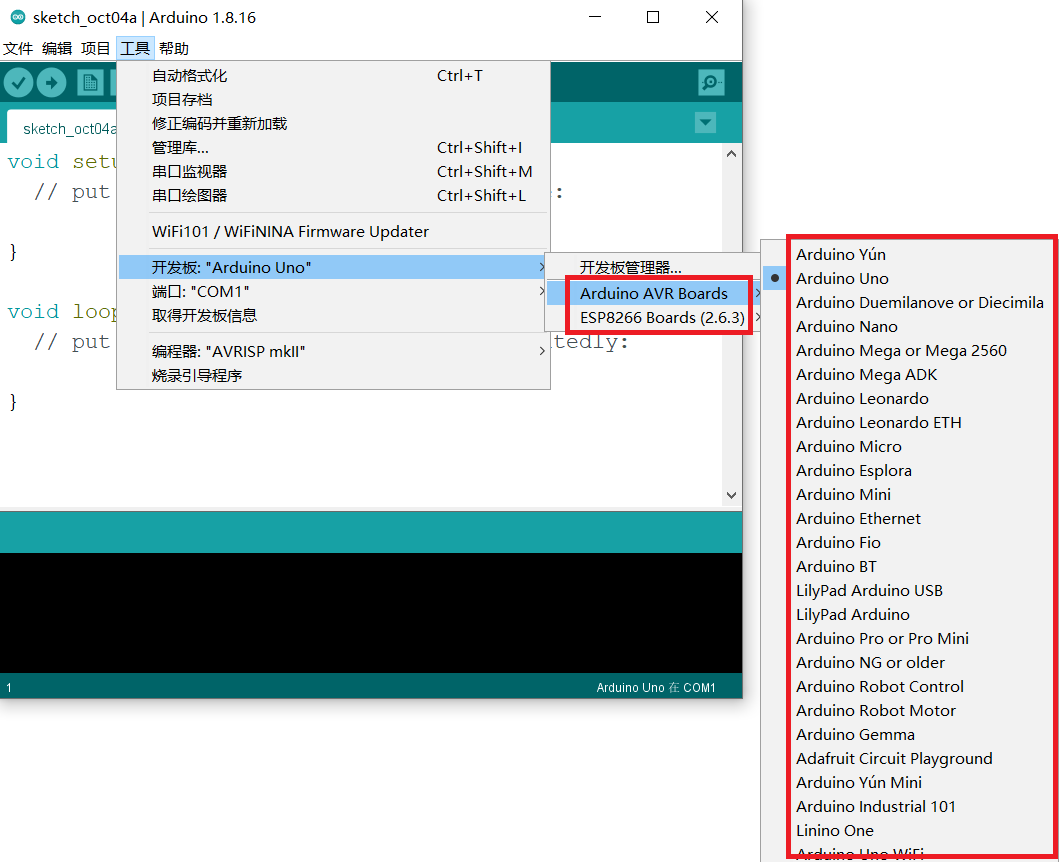Choose 项目存档 menu entry
1063x862 pixels.
[x=334, y=100]
